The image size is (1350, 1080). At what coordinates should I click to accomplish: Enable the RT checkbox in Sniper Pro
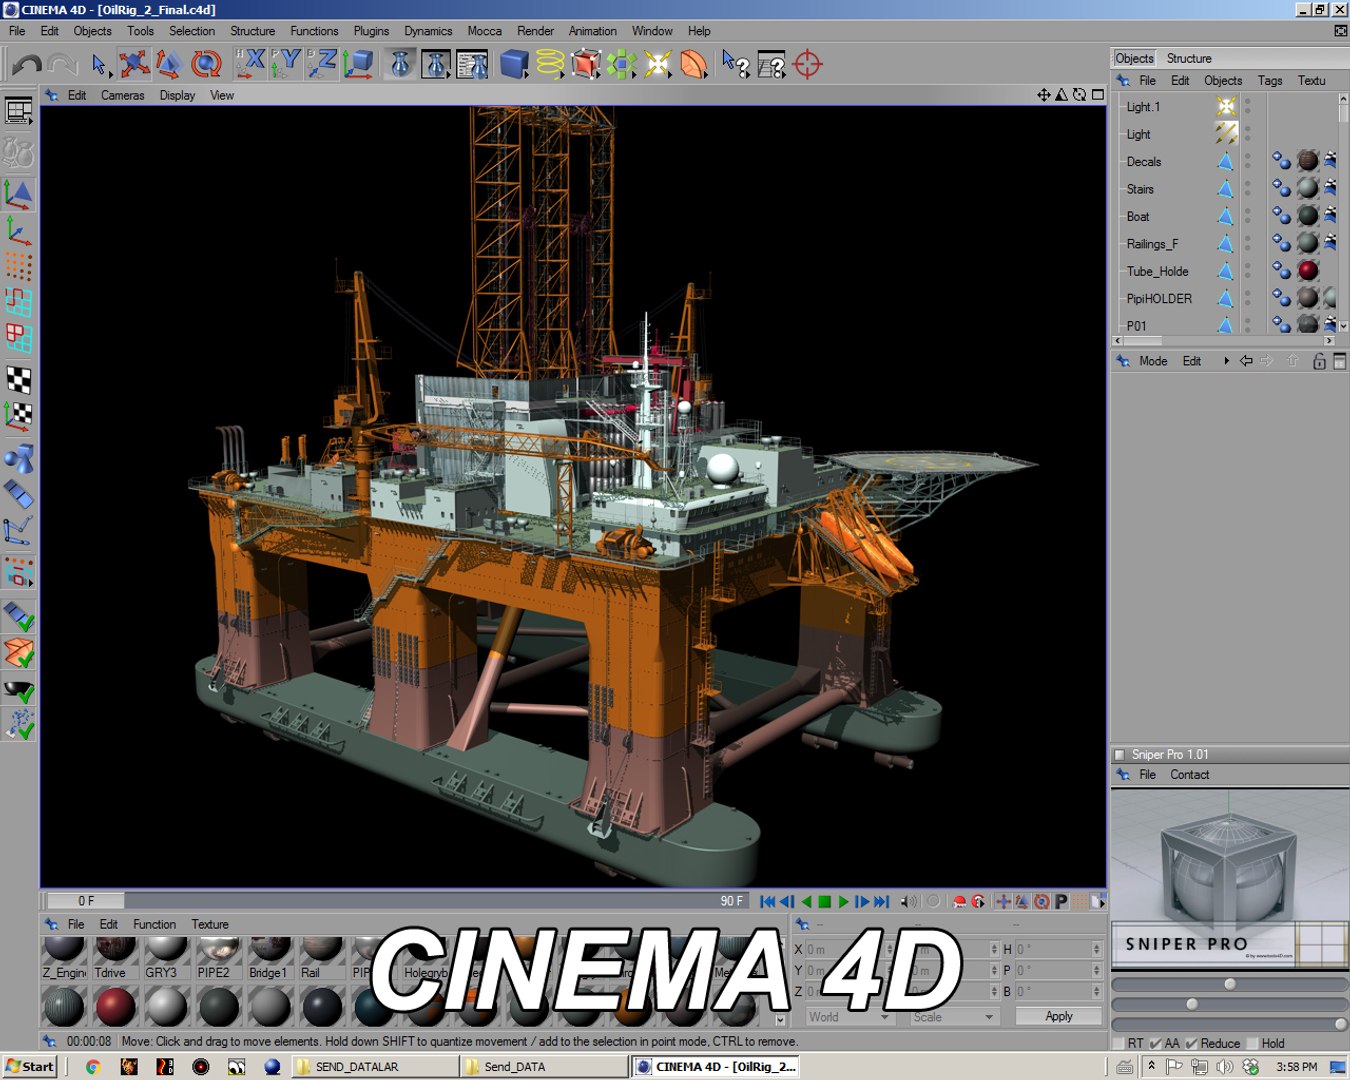(1118, 1043)
